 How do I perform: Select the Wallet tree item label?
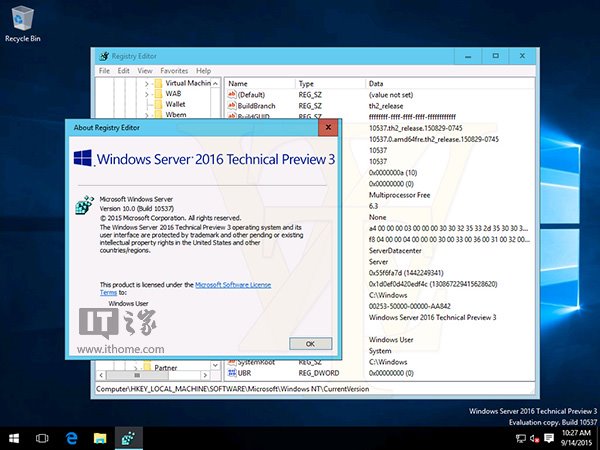[175, 104]
